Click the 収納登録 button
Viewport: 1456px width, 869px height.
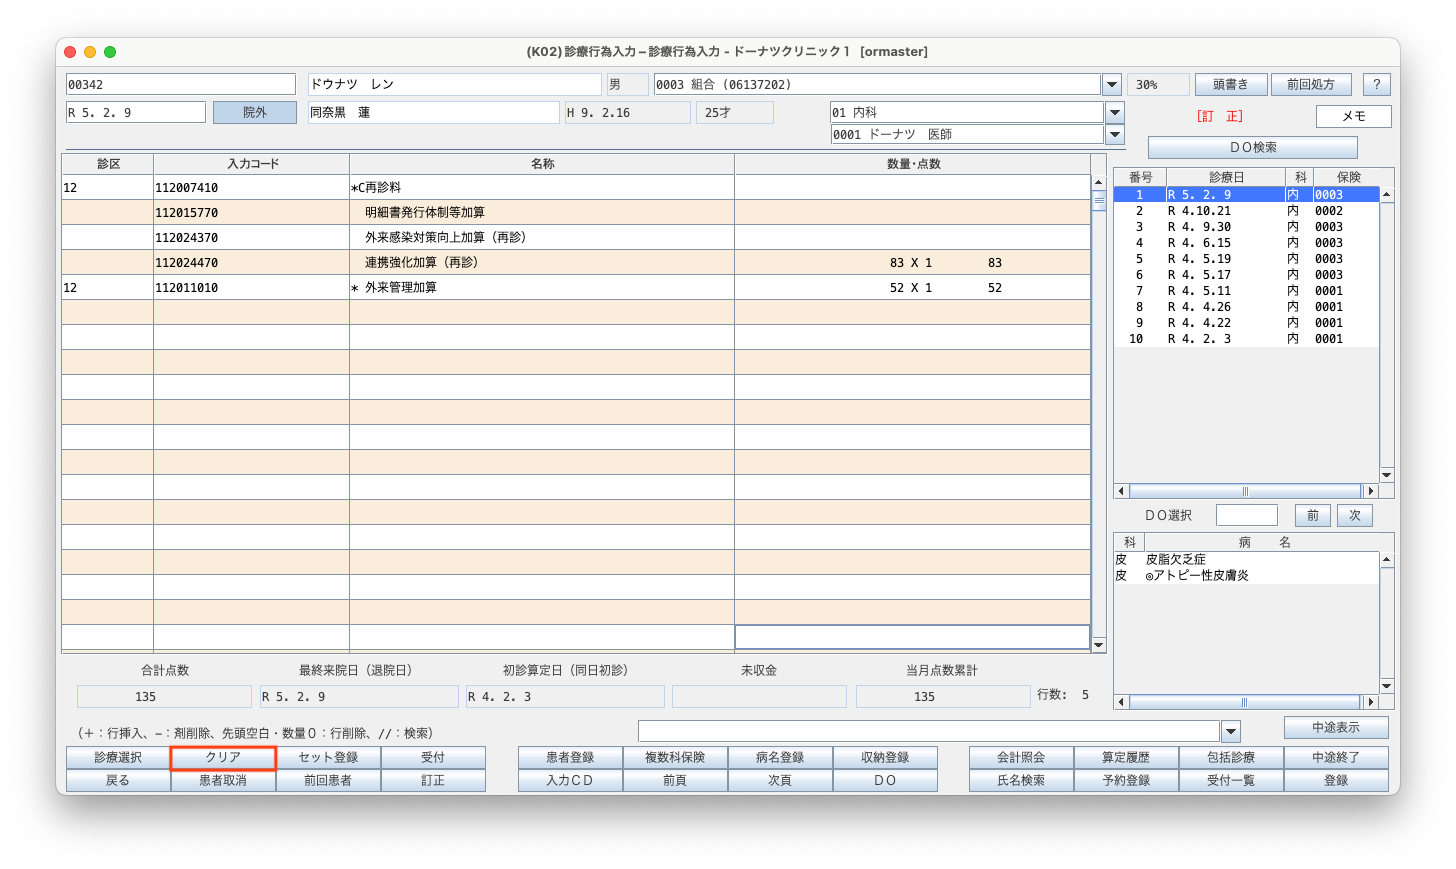tap(885, 758)
